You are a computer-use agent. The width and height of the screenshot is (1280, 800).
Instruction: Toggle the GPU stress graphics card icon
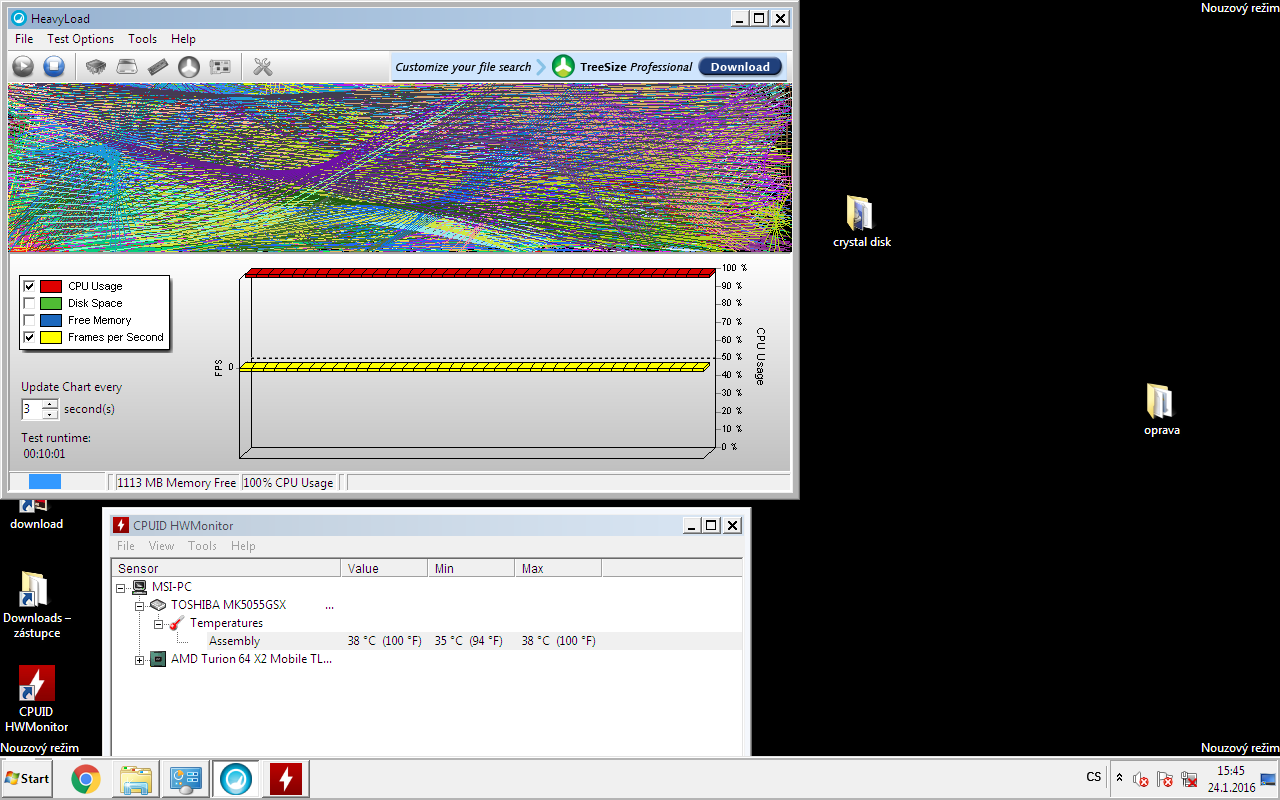220,67
